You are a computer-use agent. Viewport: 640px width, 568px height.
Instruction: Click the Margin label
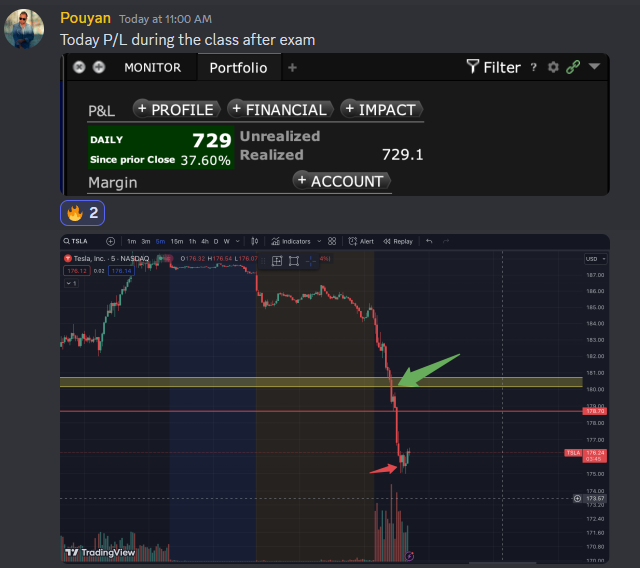click(113, 182)
